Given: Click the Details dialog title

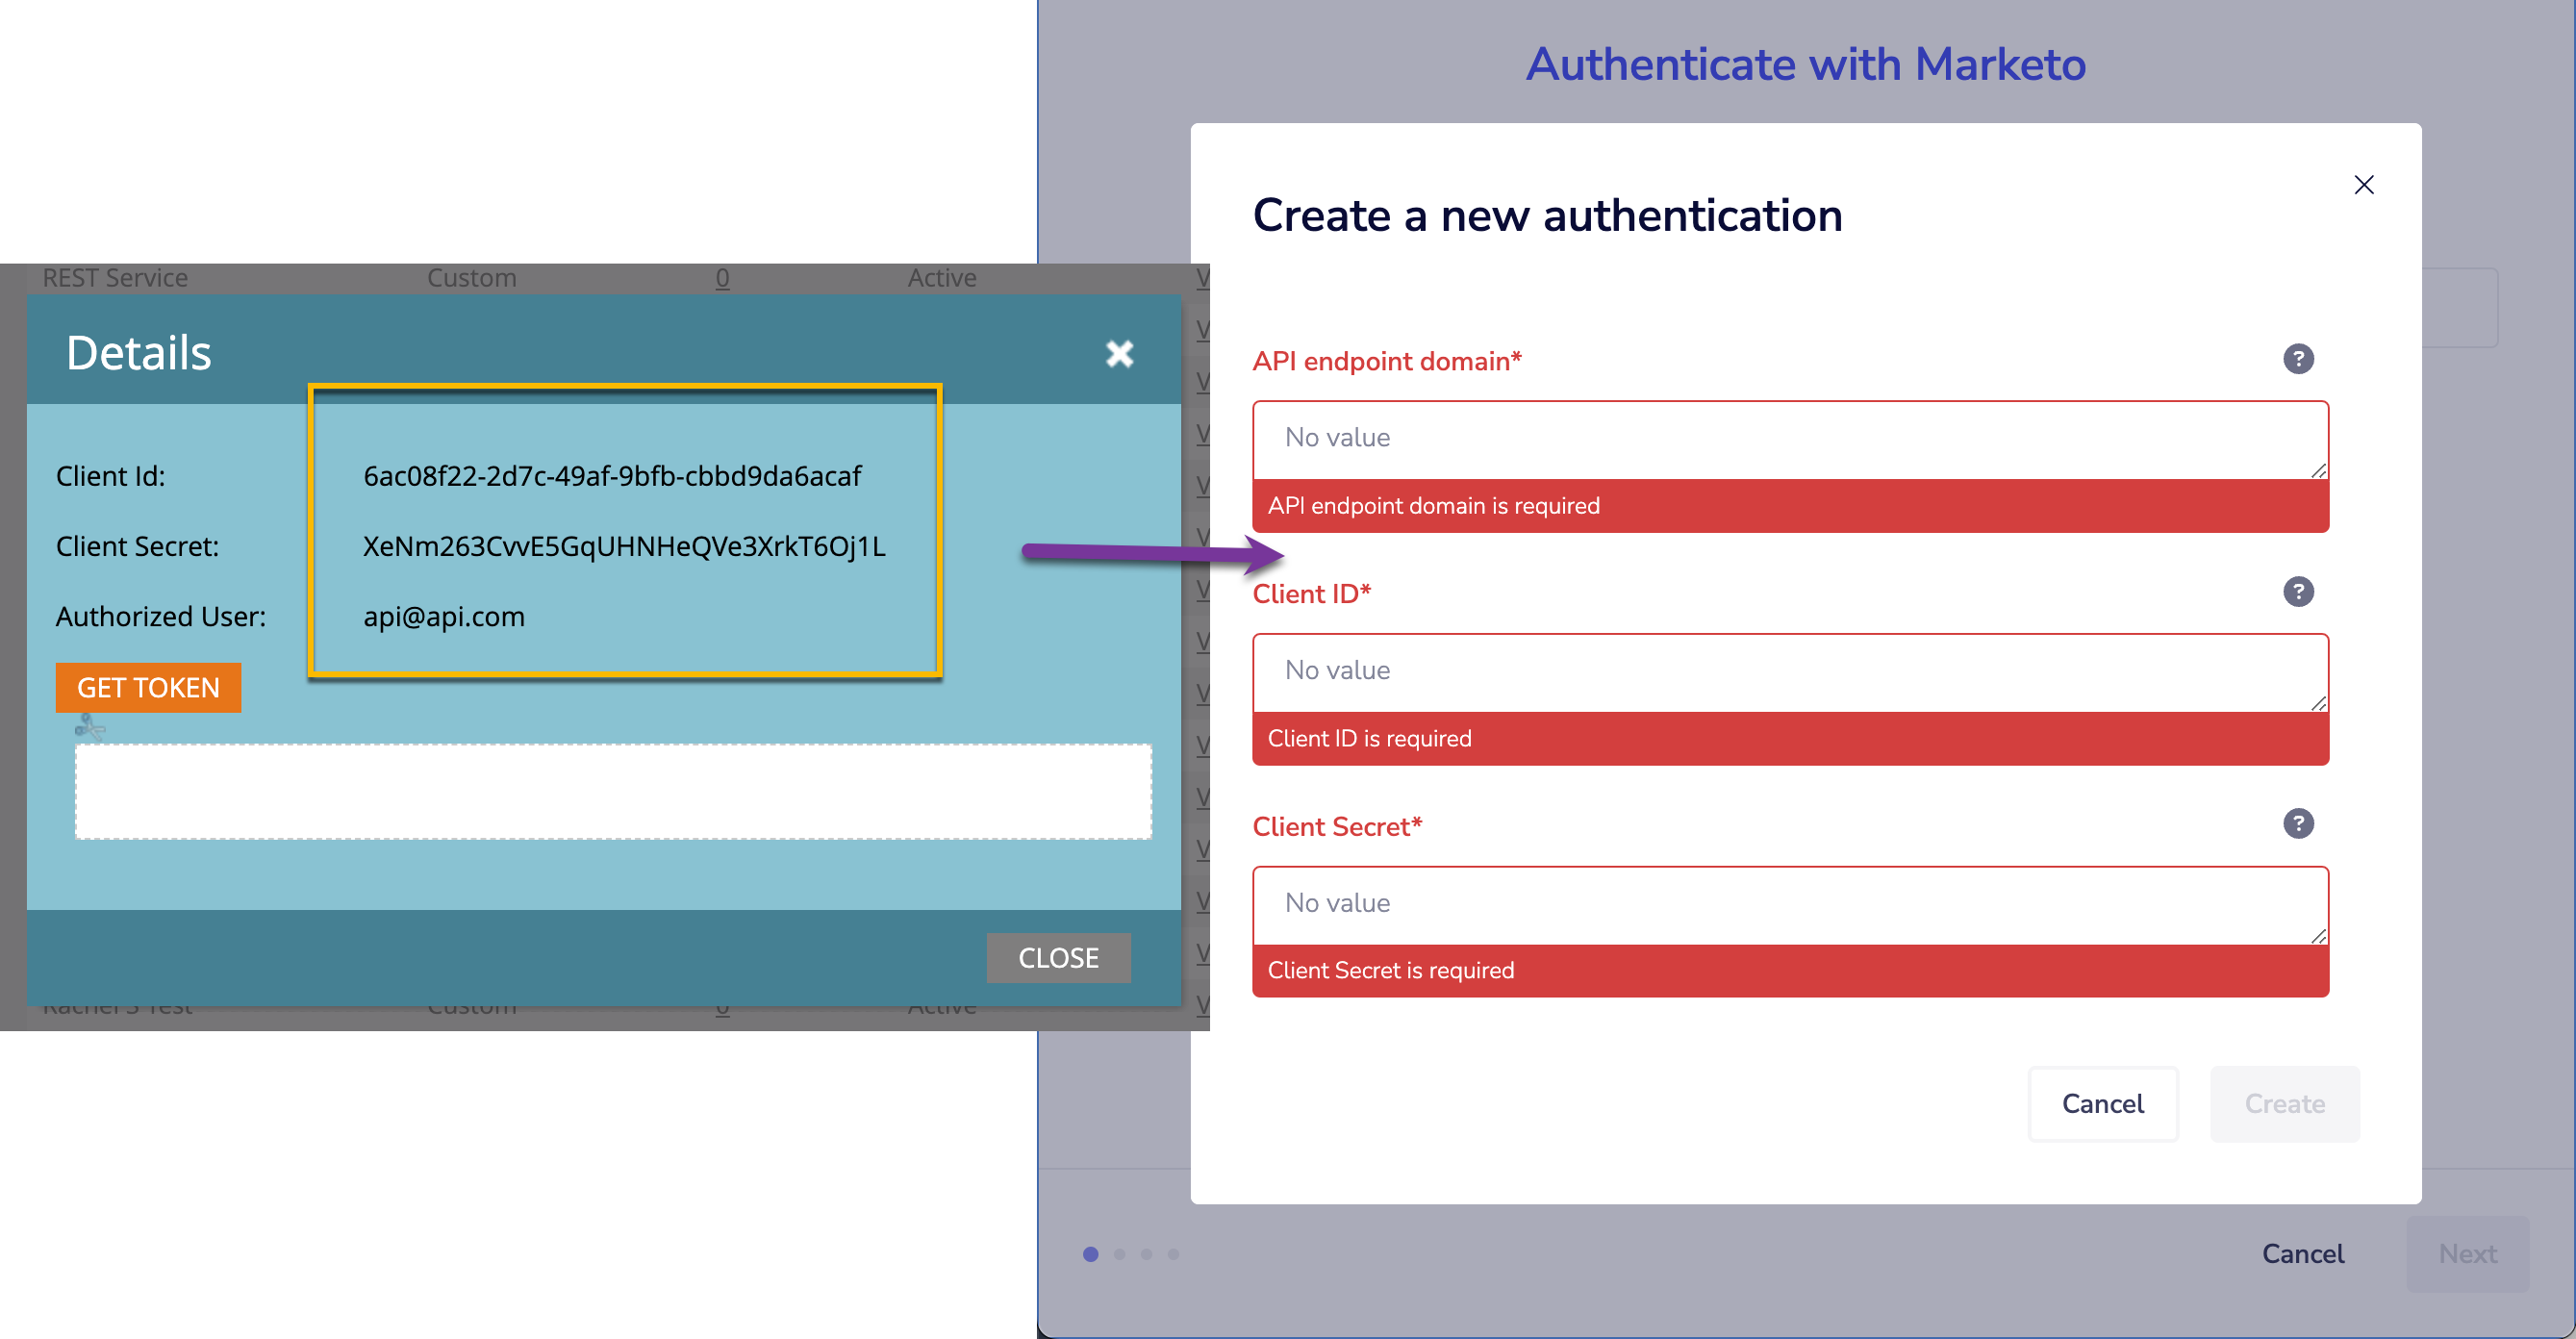Looking at the screenshot, I should point(139,353).
